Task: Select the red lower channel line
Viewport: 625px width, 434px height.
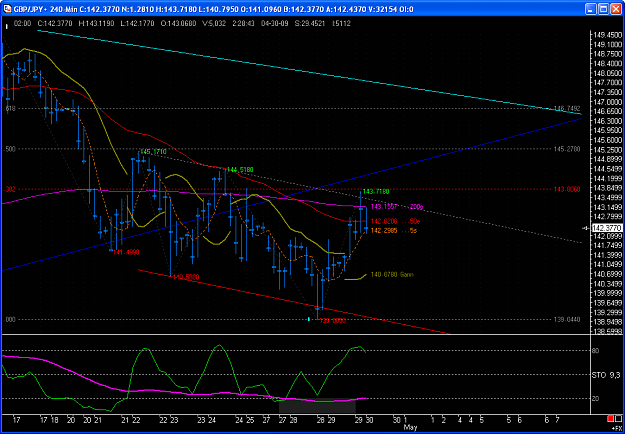Action: pyautogui.click(x=295, y=302)
